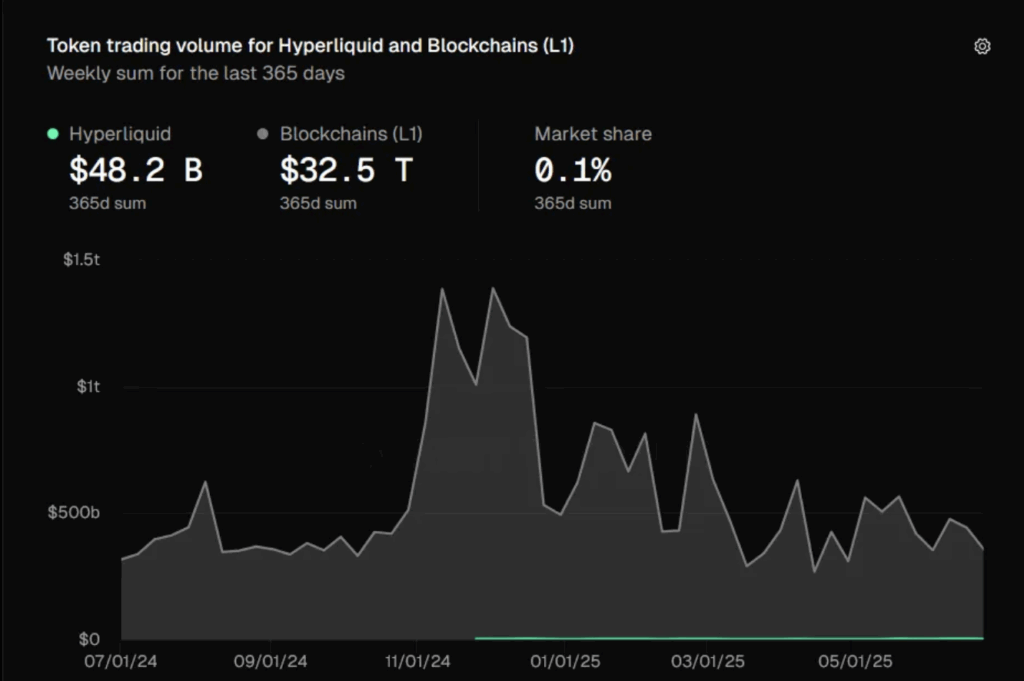Click '365d sum' under Market share value
Screen dimensions: 1024x681
(573, 203)
